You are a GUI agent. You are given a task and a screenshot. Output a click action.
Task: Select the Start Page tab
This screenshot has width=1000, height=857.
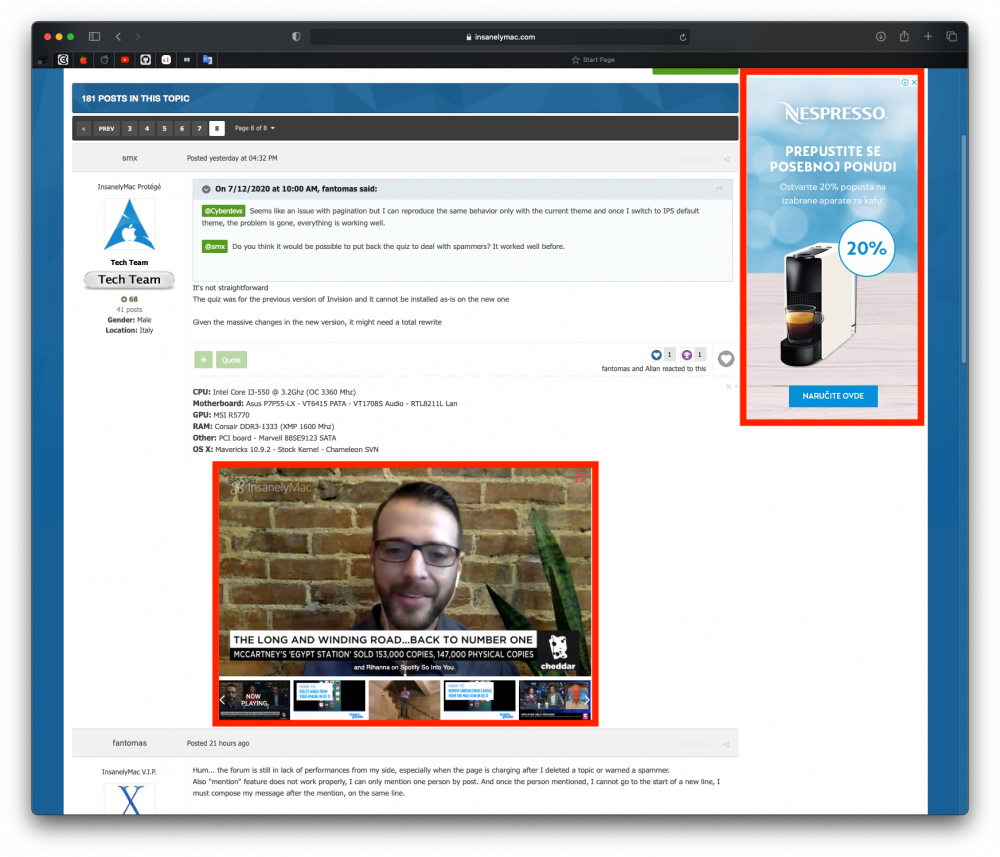[x=593, y=60]
